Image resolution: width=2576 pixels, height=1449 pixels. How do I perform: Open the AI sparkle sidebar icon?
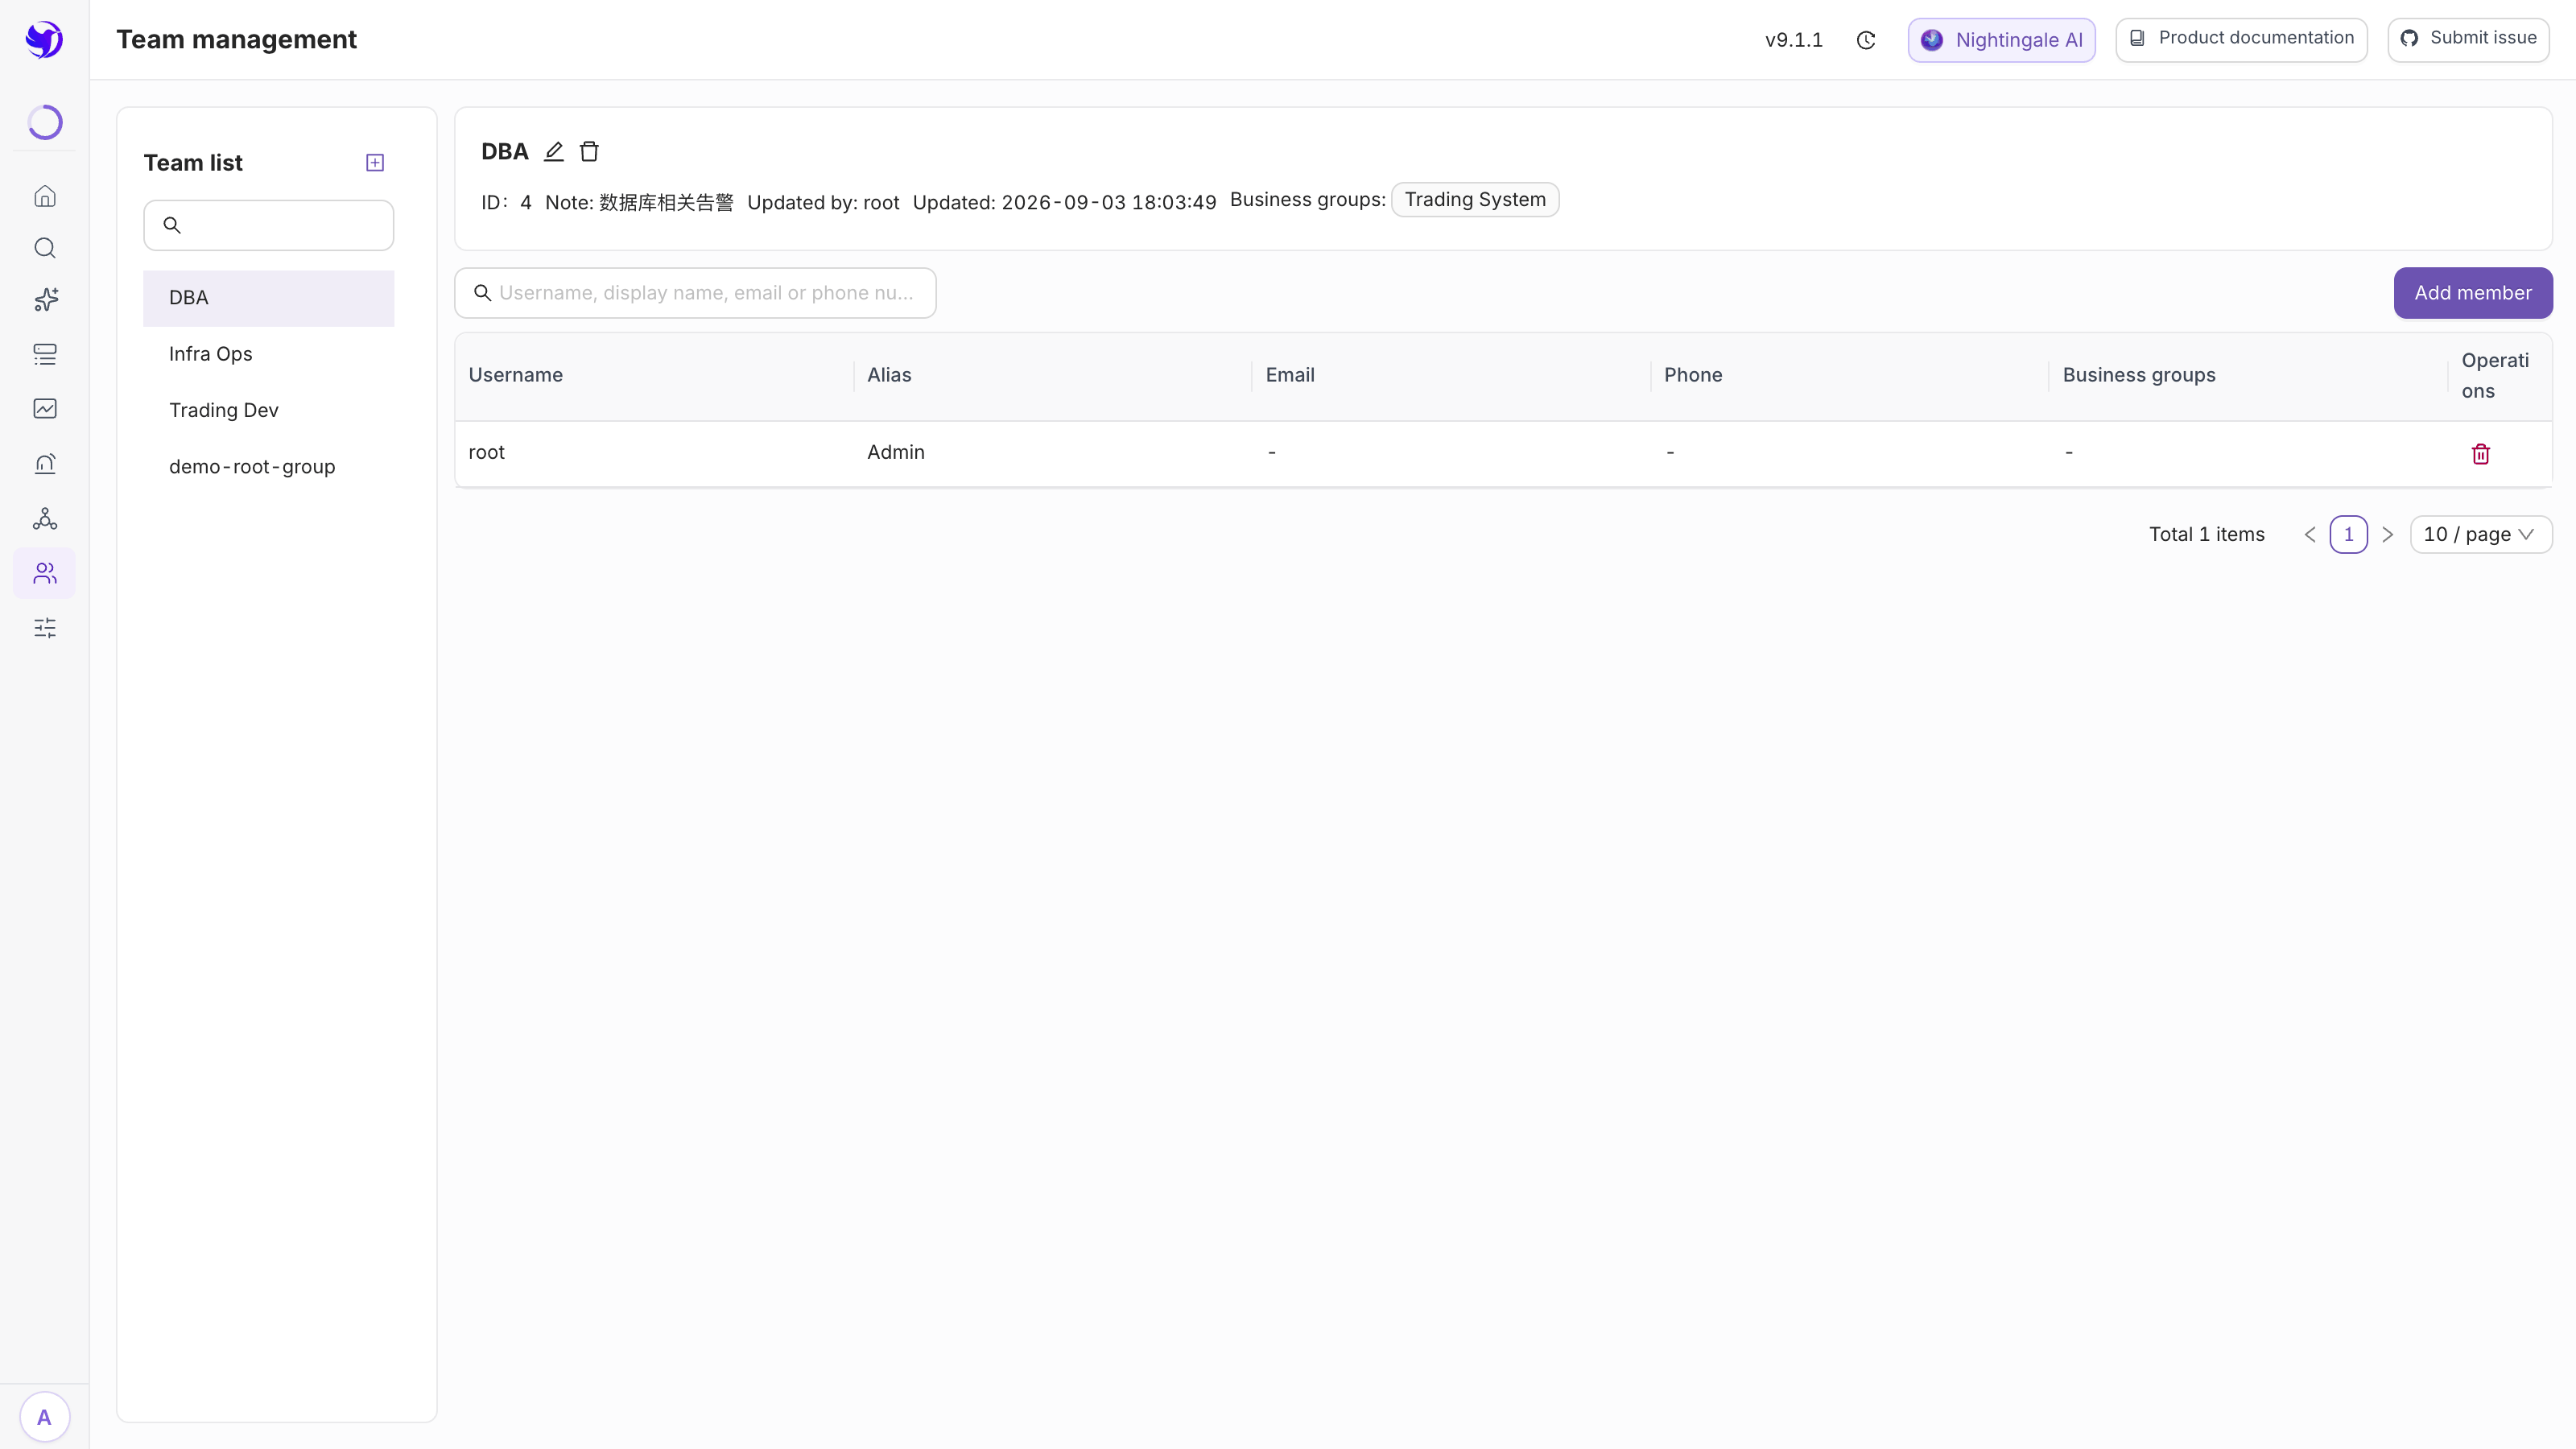point(45,300)
